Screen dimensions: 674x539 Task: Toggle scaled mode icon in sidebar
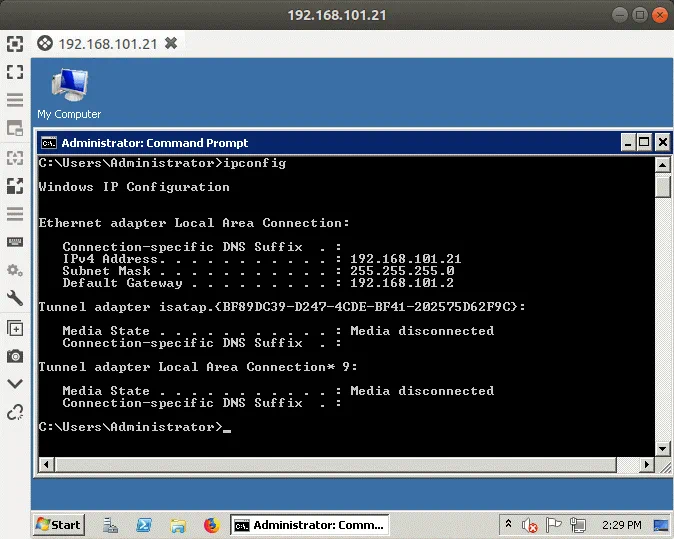tap(15, 185)
